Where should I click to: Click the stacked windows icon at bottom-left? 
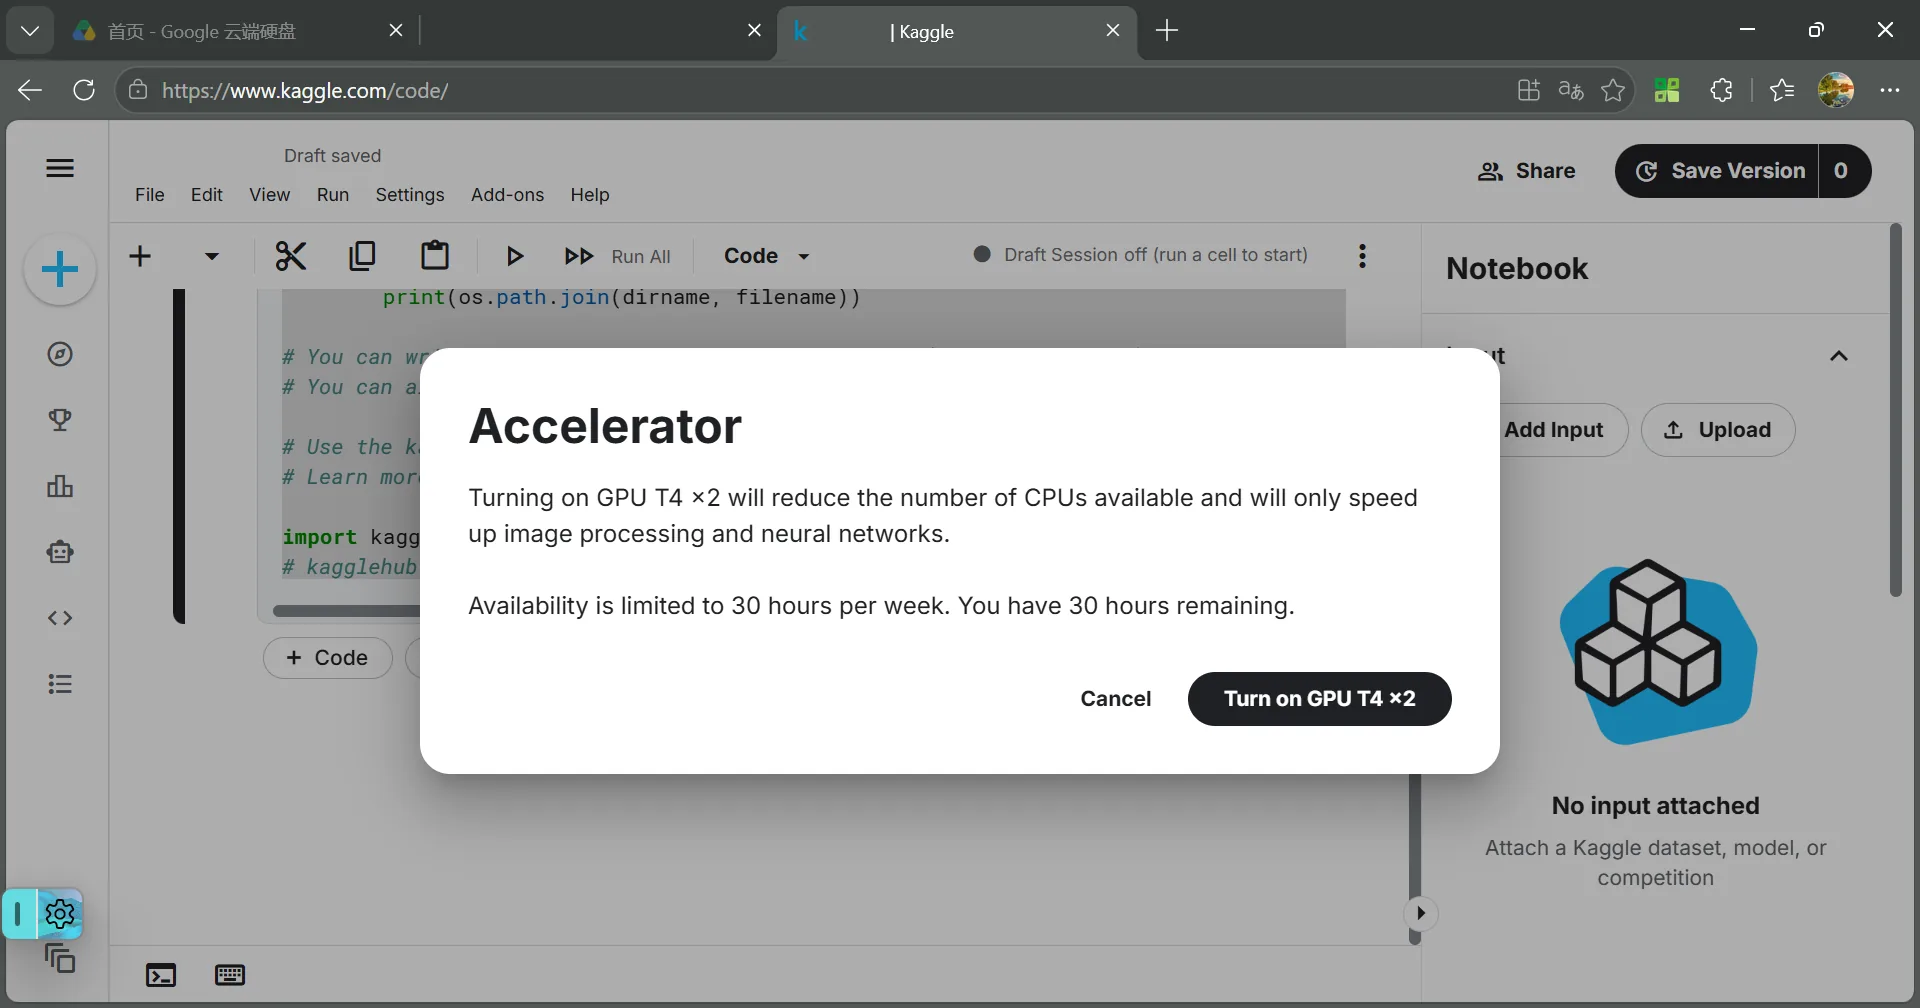point(60,958)
